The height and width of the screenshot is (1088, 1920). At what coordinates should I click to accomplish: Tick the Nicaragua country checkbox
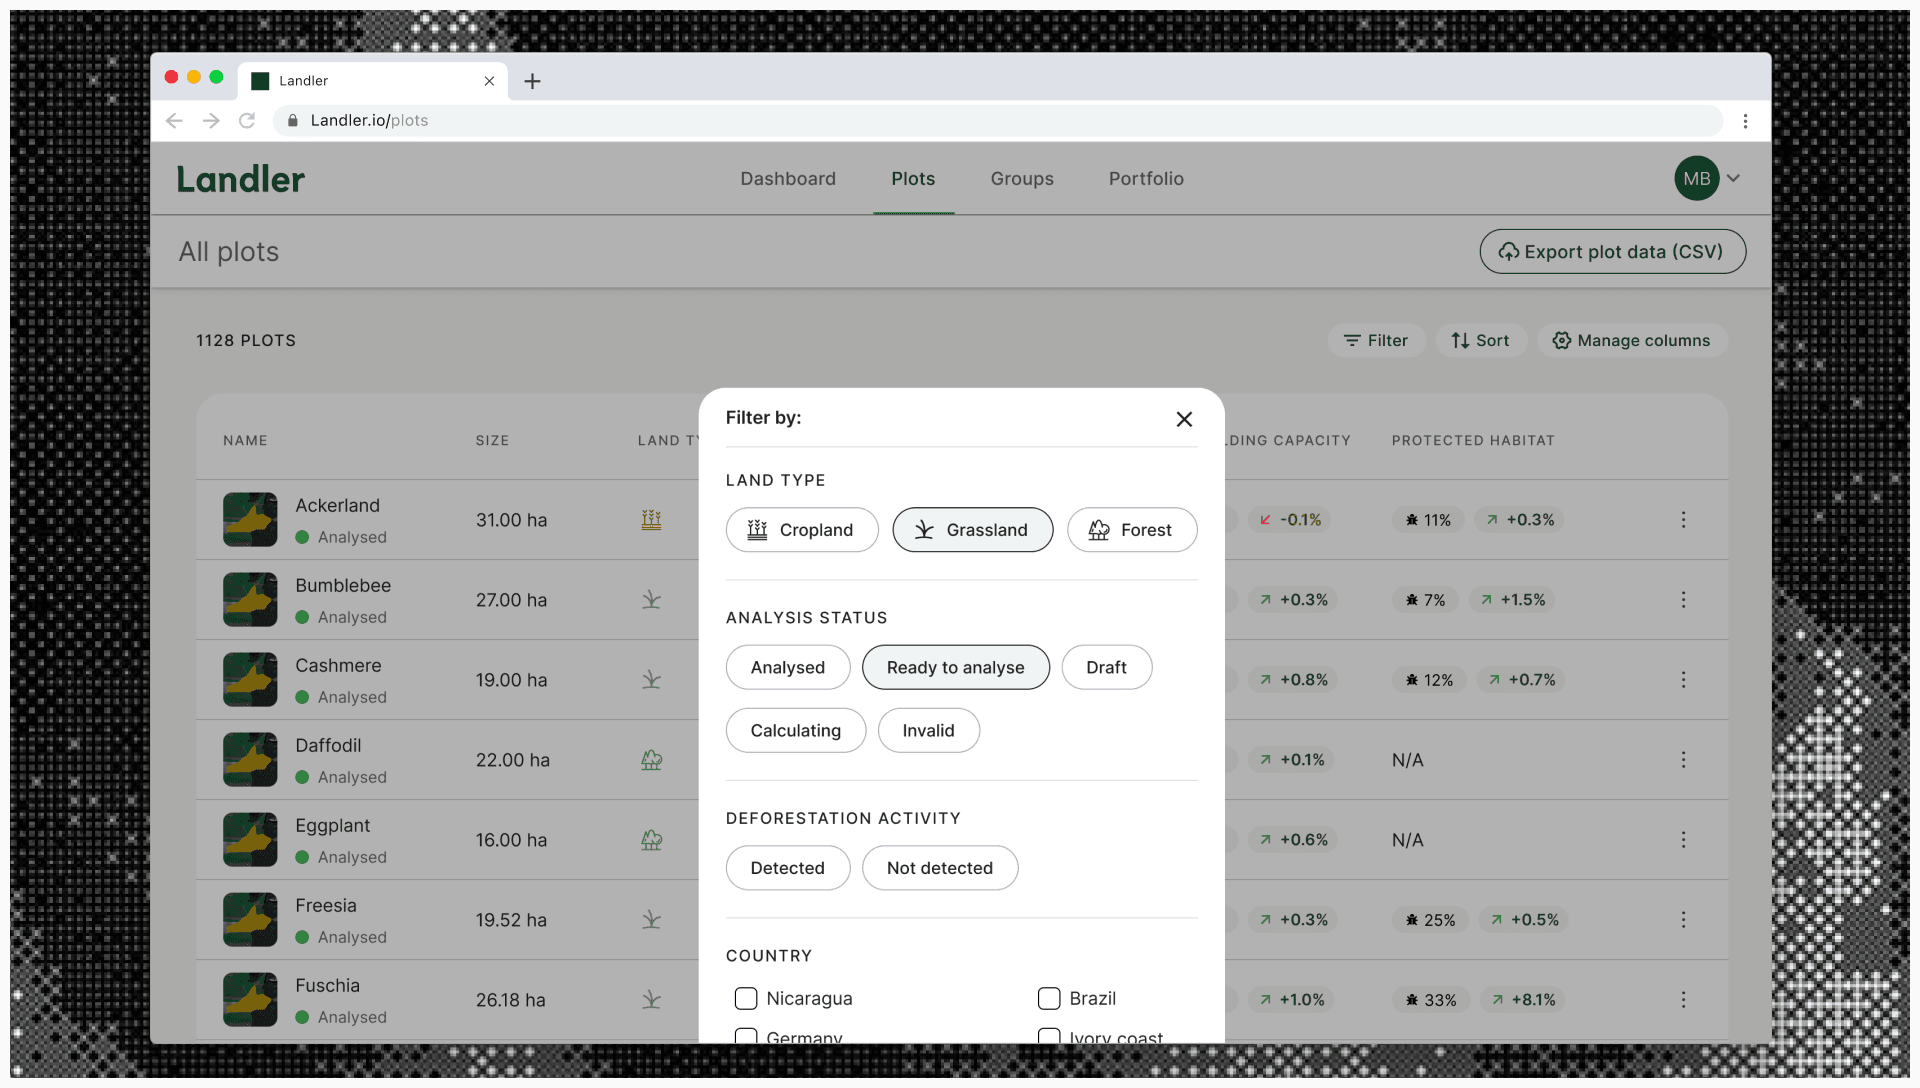pos(746,998)
